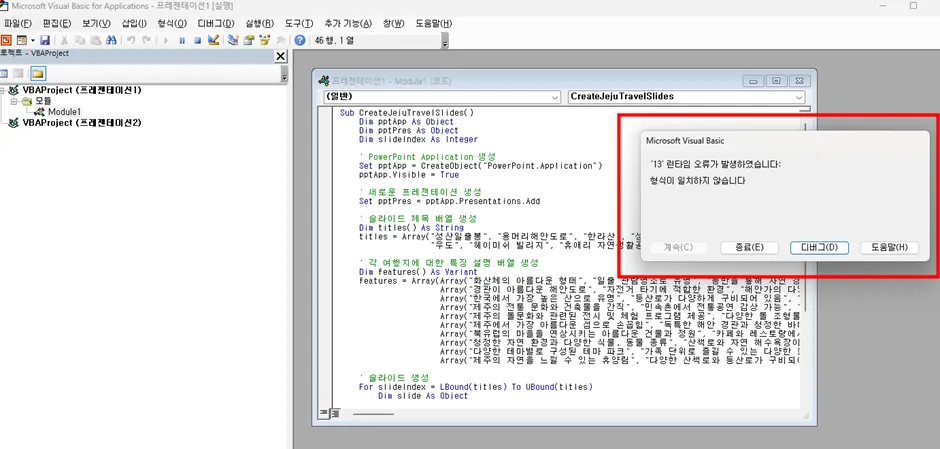The width and height of the screenshot is (940, 449).
Task: Click the Toolbox toolbar icon
Action: click(x=280, y=40)
